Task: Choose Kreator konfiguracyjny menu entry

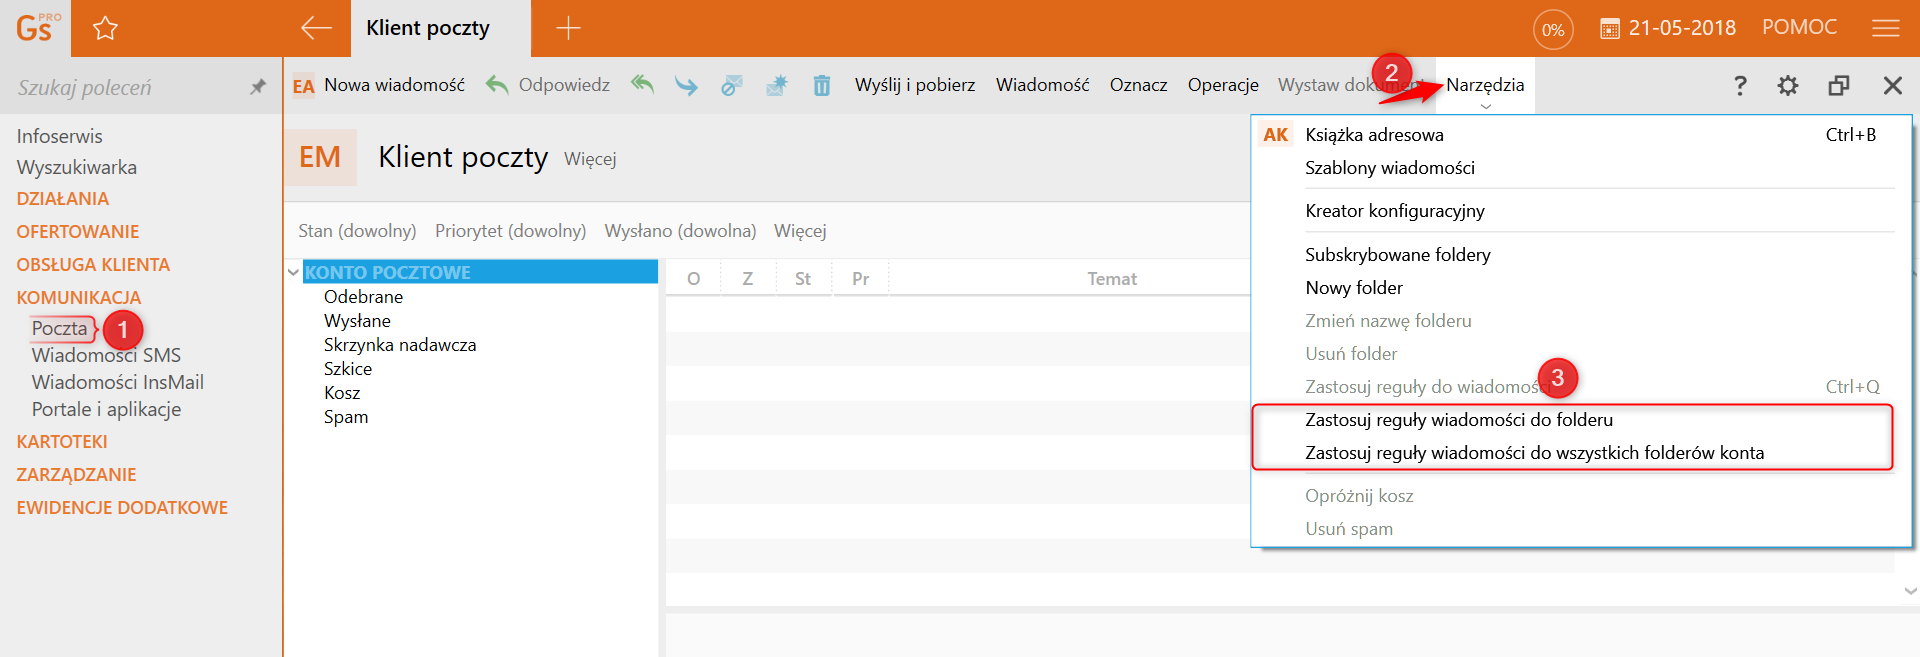Action: coord(1395,211)
